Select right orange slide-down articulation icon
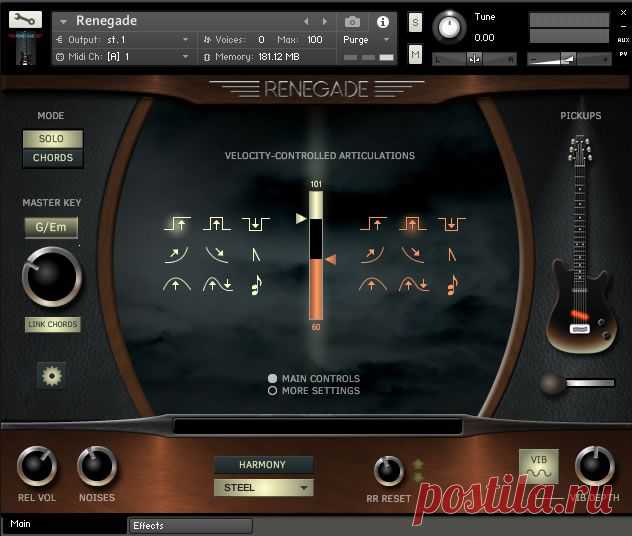Viewport: 632px width, 536px height. (413, 254)
